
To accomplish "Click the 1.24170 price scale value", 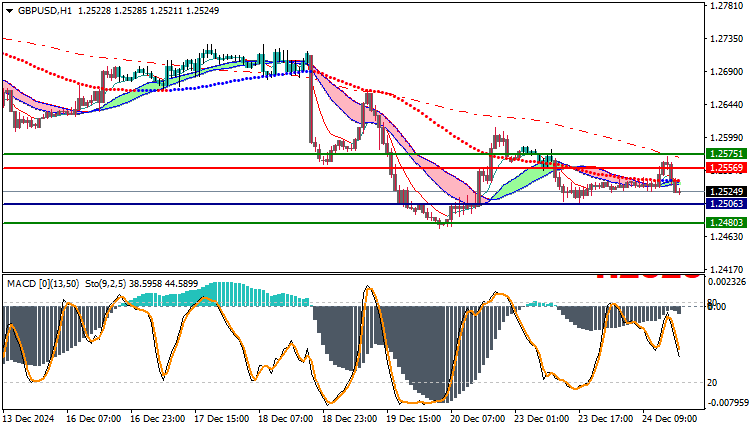I will click(727, 269).
